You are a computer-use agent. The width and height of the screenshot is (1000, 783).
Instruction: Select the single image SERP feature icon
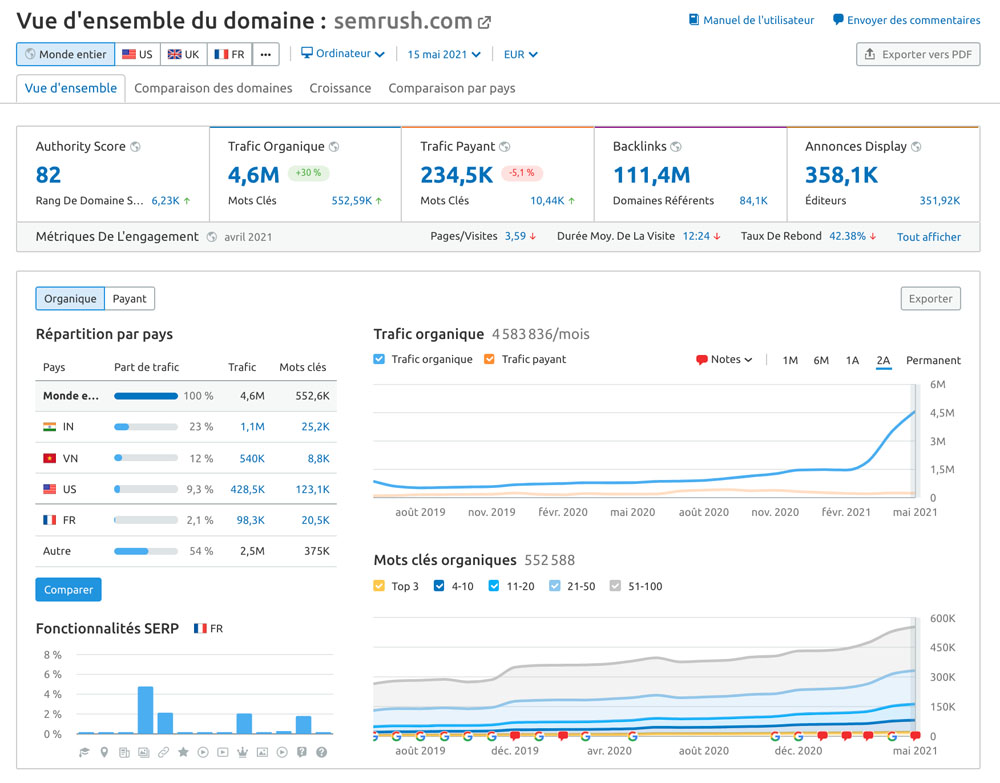coord(262,752)
